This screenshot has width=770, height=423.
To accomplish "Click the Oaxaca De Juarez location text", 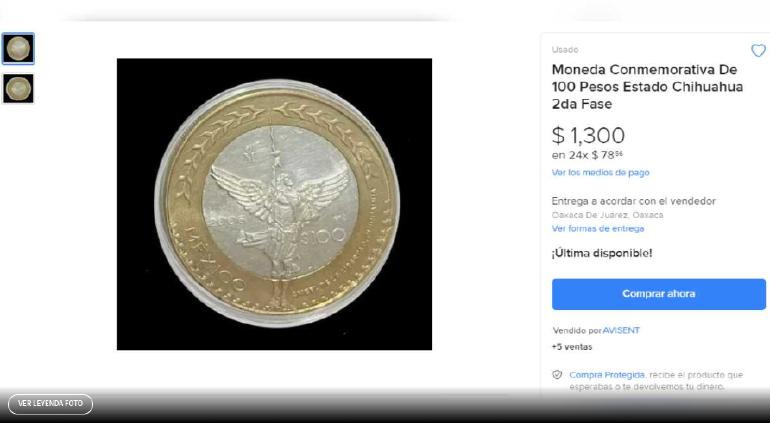I will coord(607,215).
